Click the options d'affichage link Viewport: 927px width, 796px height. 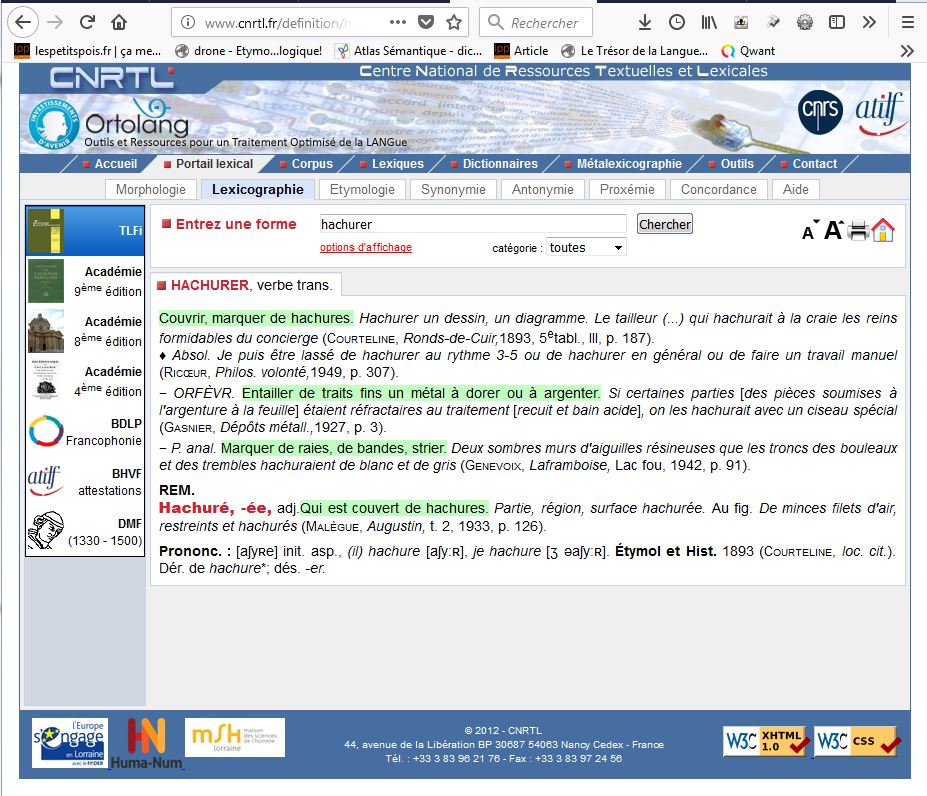365,248
